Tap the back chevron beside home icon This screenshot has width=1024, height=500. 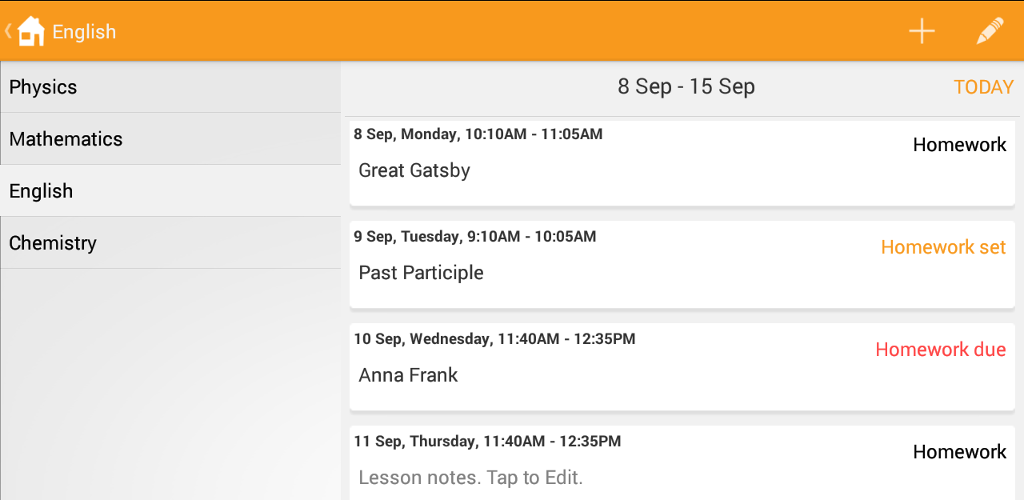click(8, 30)
